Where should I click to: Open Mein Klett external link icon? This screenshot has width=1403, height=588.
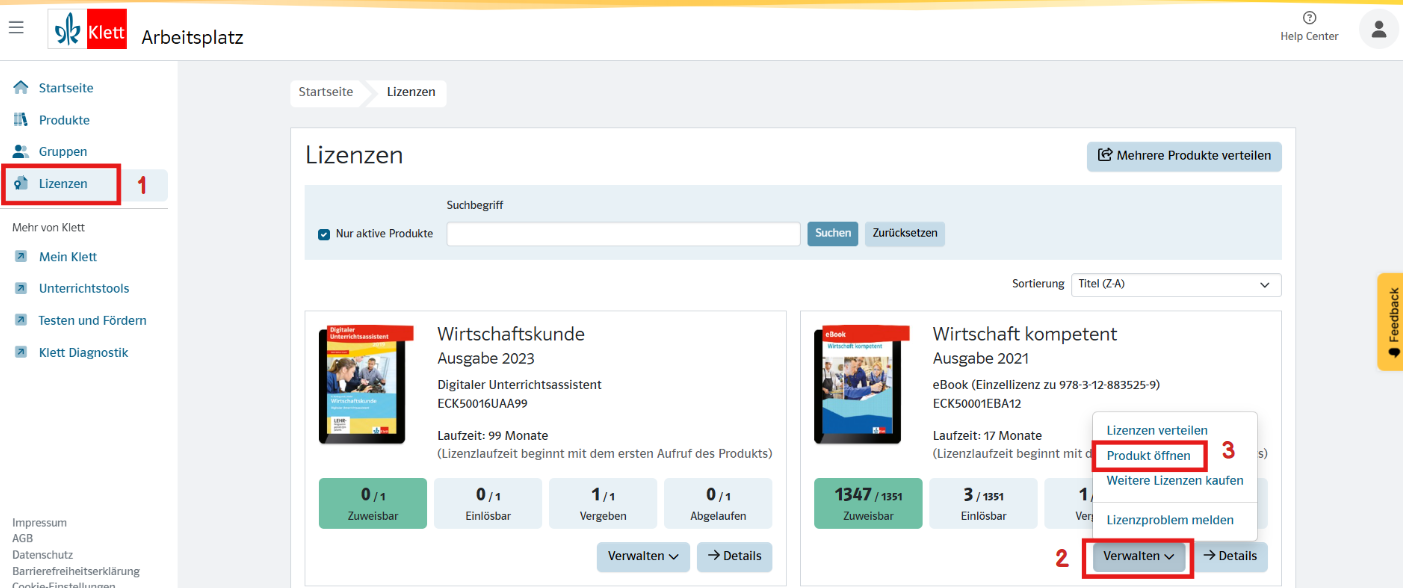21,257
